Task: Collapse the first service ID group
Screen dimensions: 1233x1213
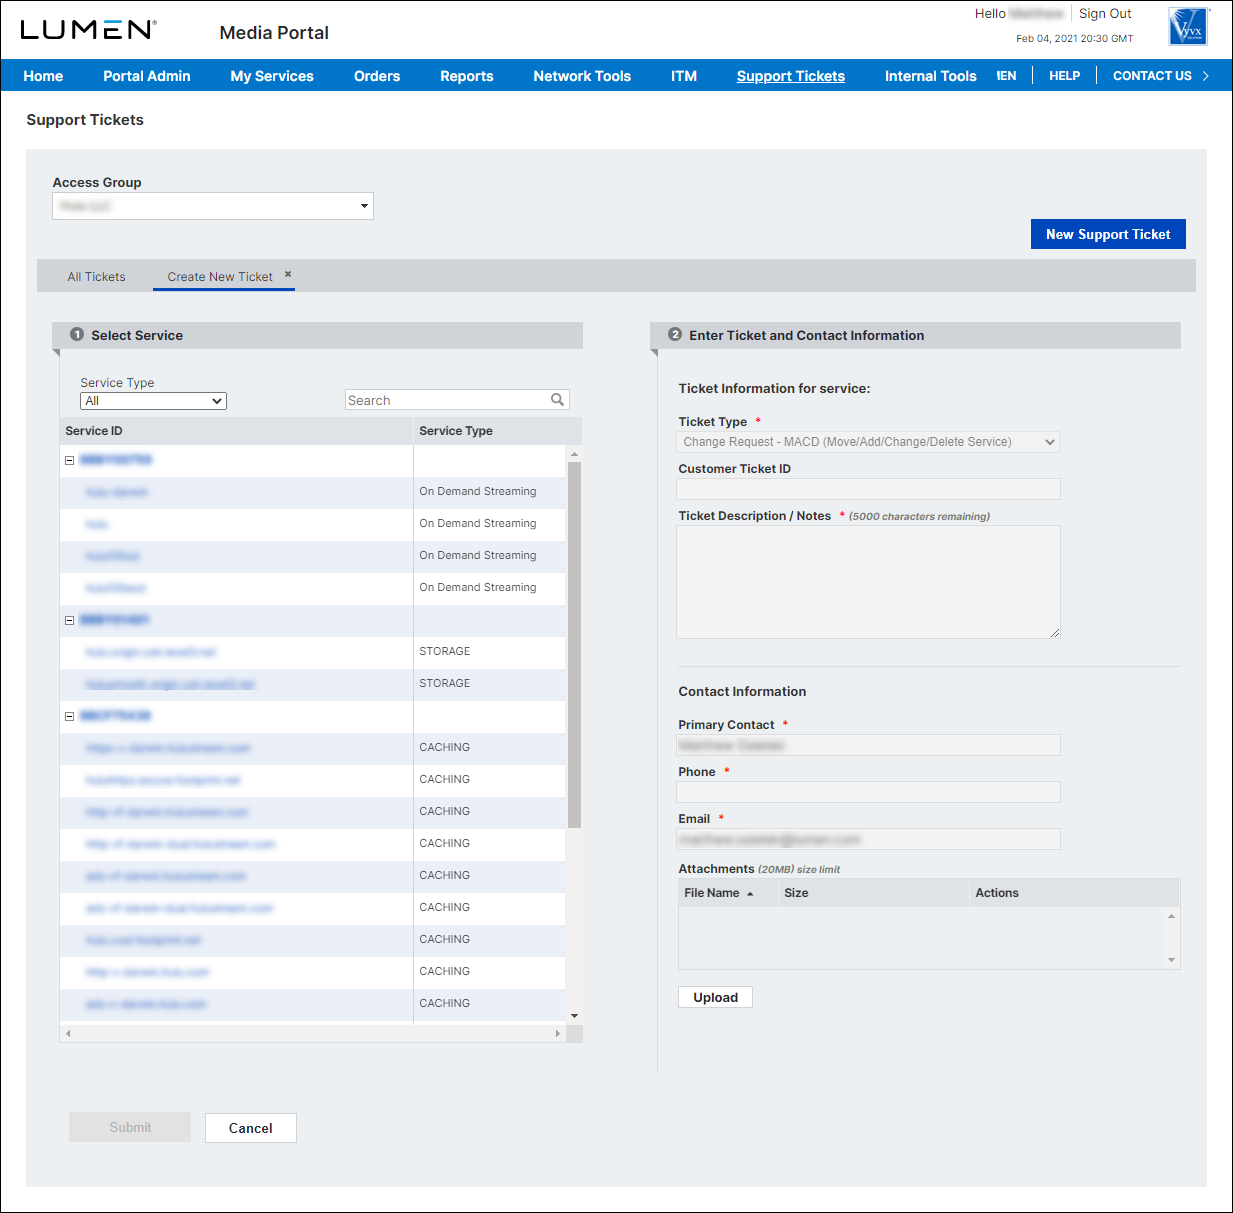Action: (69, 460)
